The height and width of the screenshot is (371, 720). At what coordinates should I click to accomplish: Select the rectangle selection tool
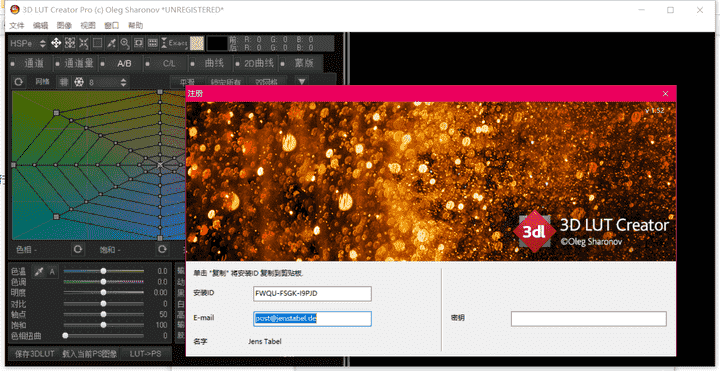pyautogui.click(x=97, y=43)
